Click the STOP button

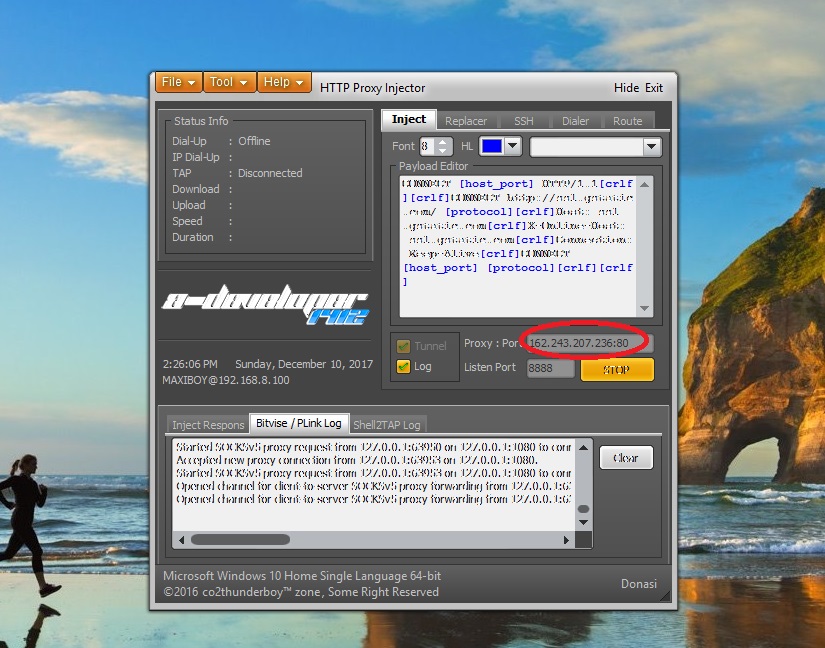click(618, 369)
